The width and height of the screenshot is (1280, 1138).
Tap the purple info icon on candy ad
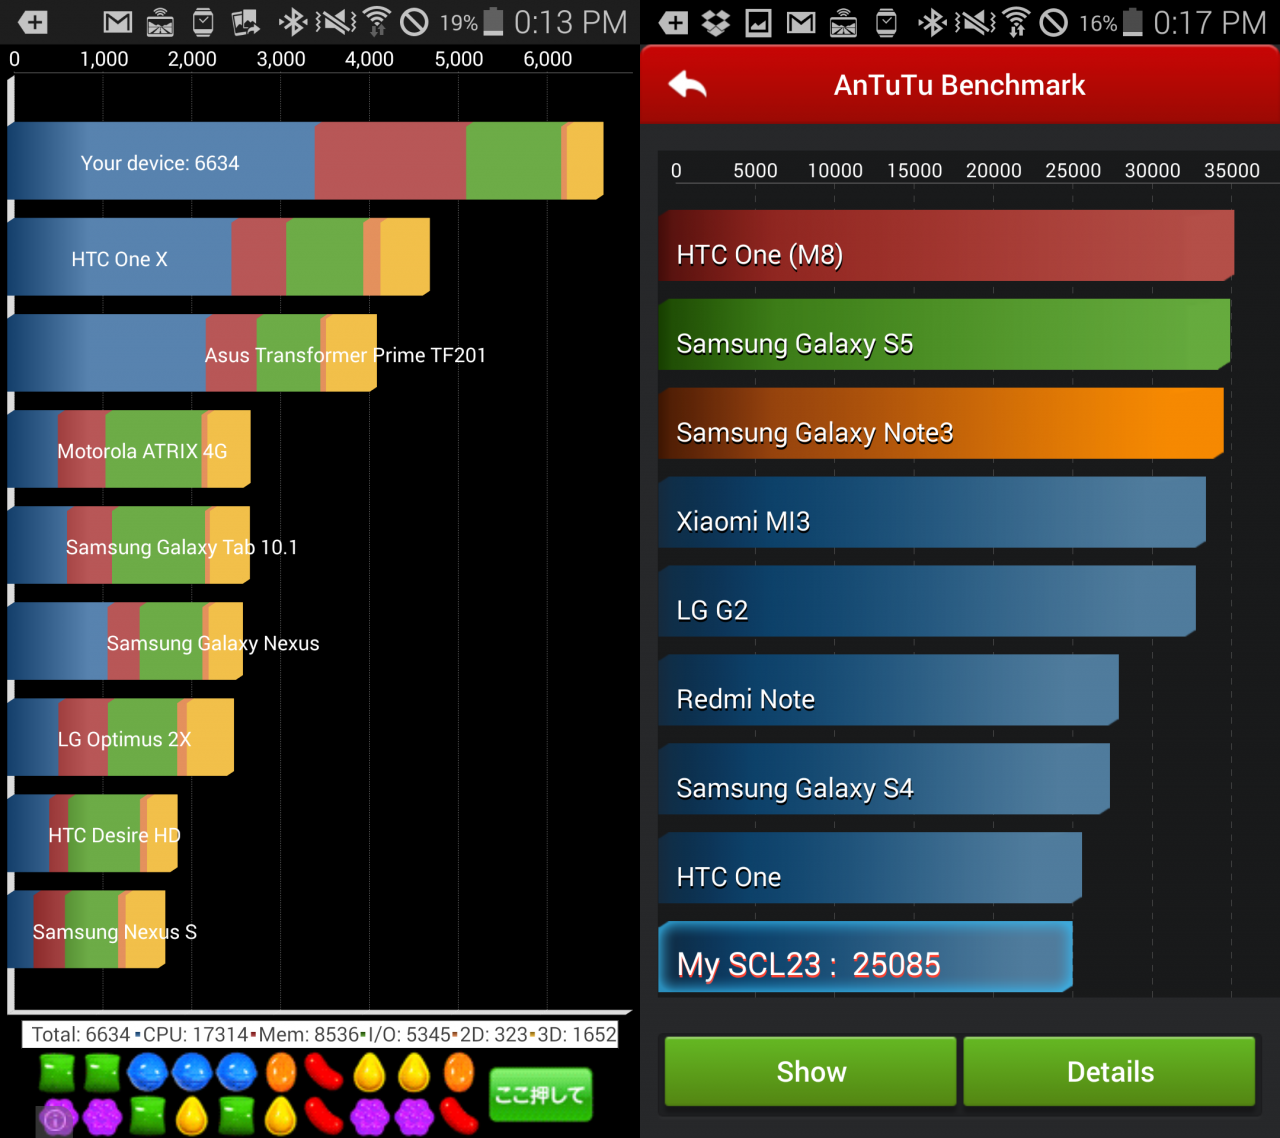pyautogui.click(x=56, y=1120)
